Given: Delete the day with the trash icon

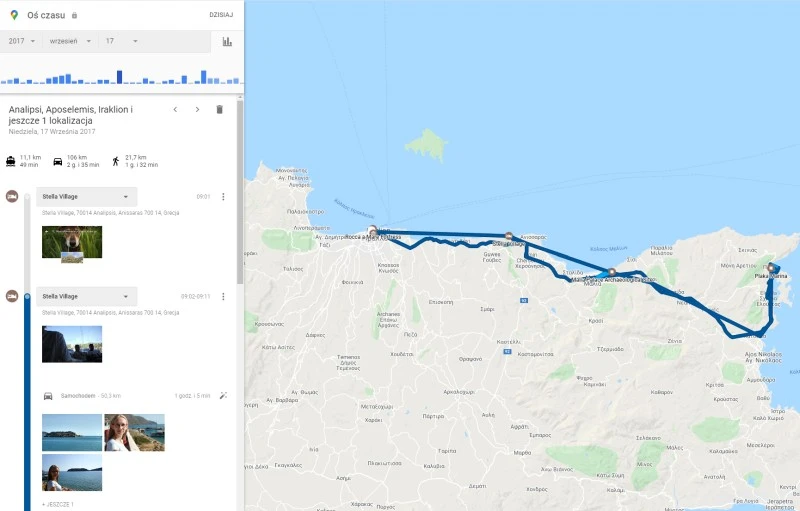Looking at the screenshot, I should click(x=220, y=109).
